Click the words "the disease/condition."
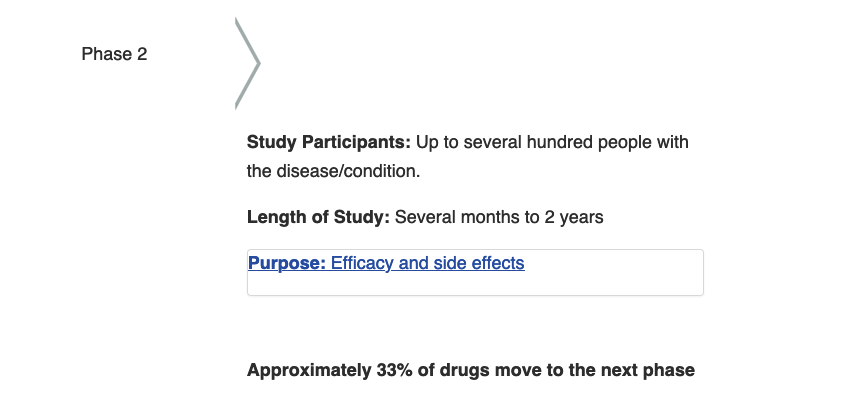Viewport: 845px width, 416px height. click(x=334, y=171)
